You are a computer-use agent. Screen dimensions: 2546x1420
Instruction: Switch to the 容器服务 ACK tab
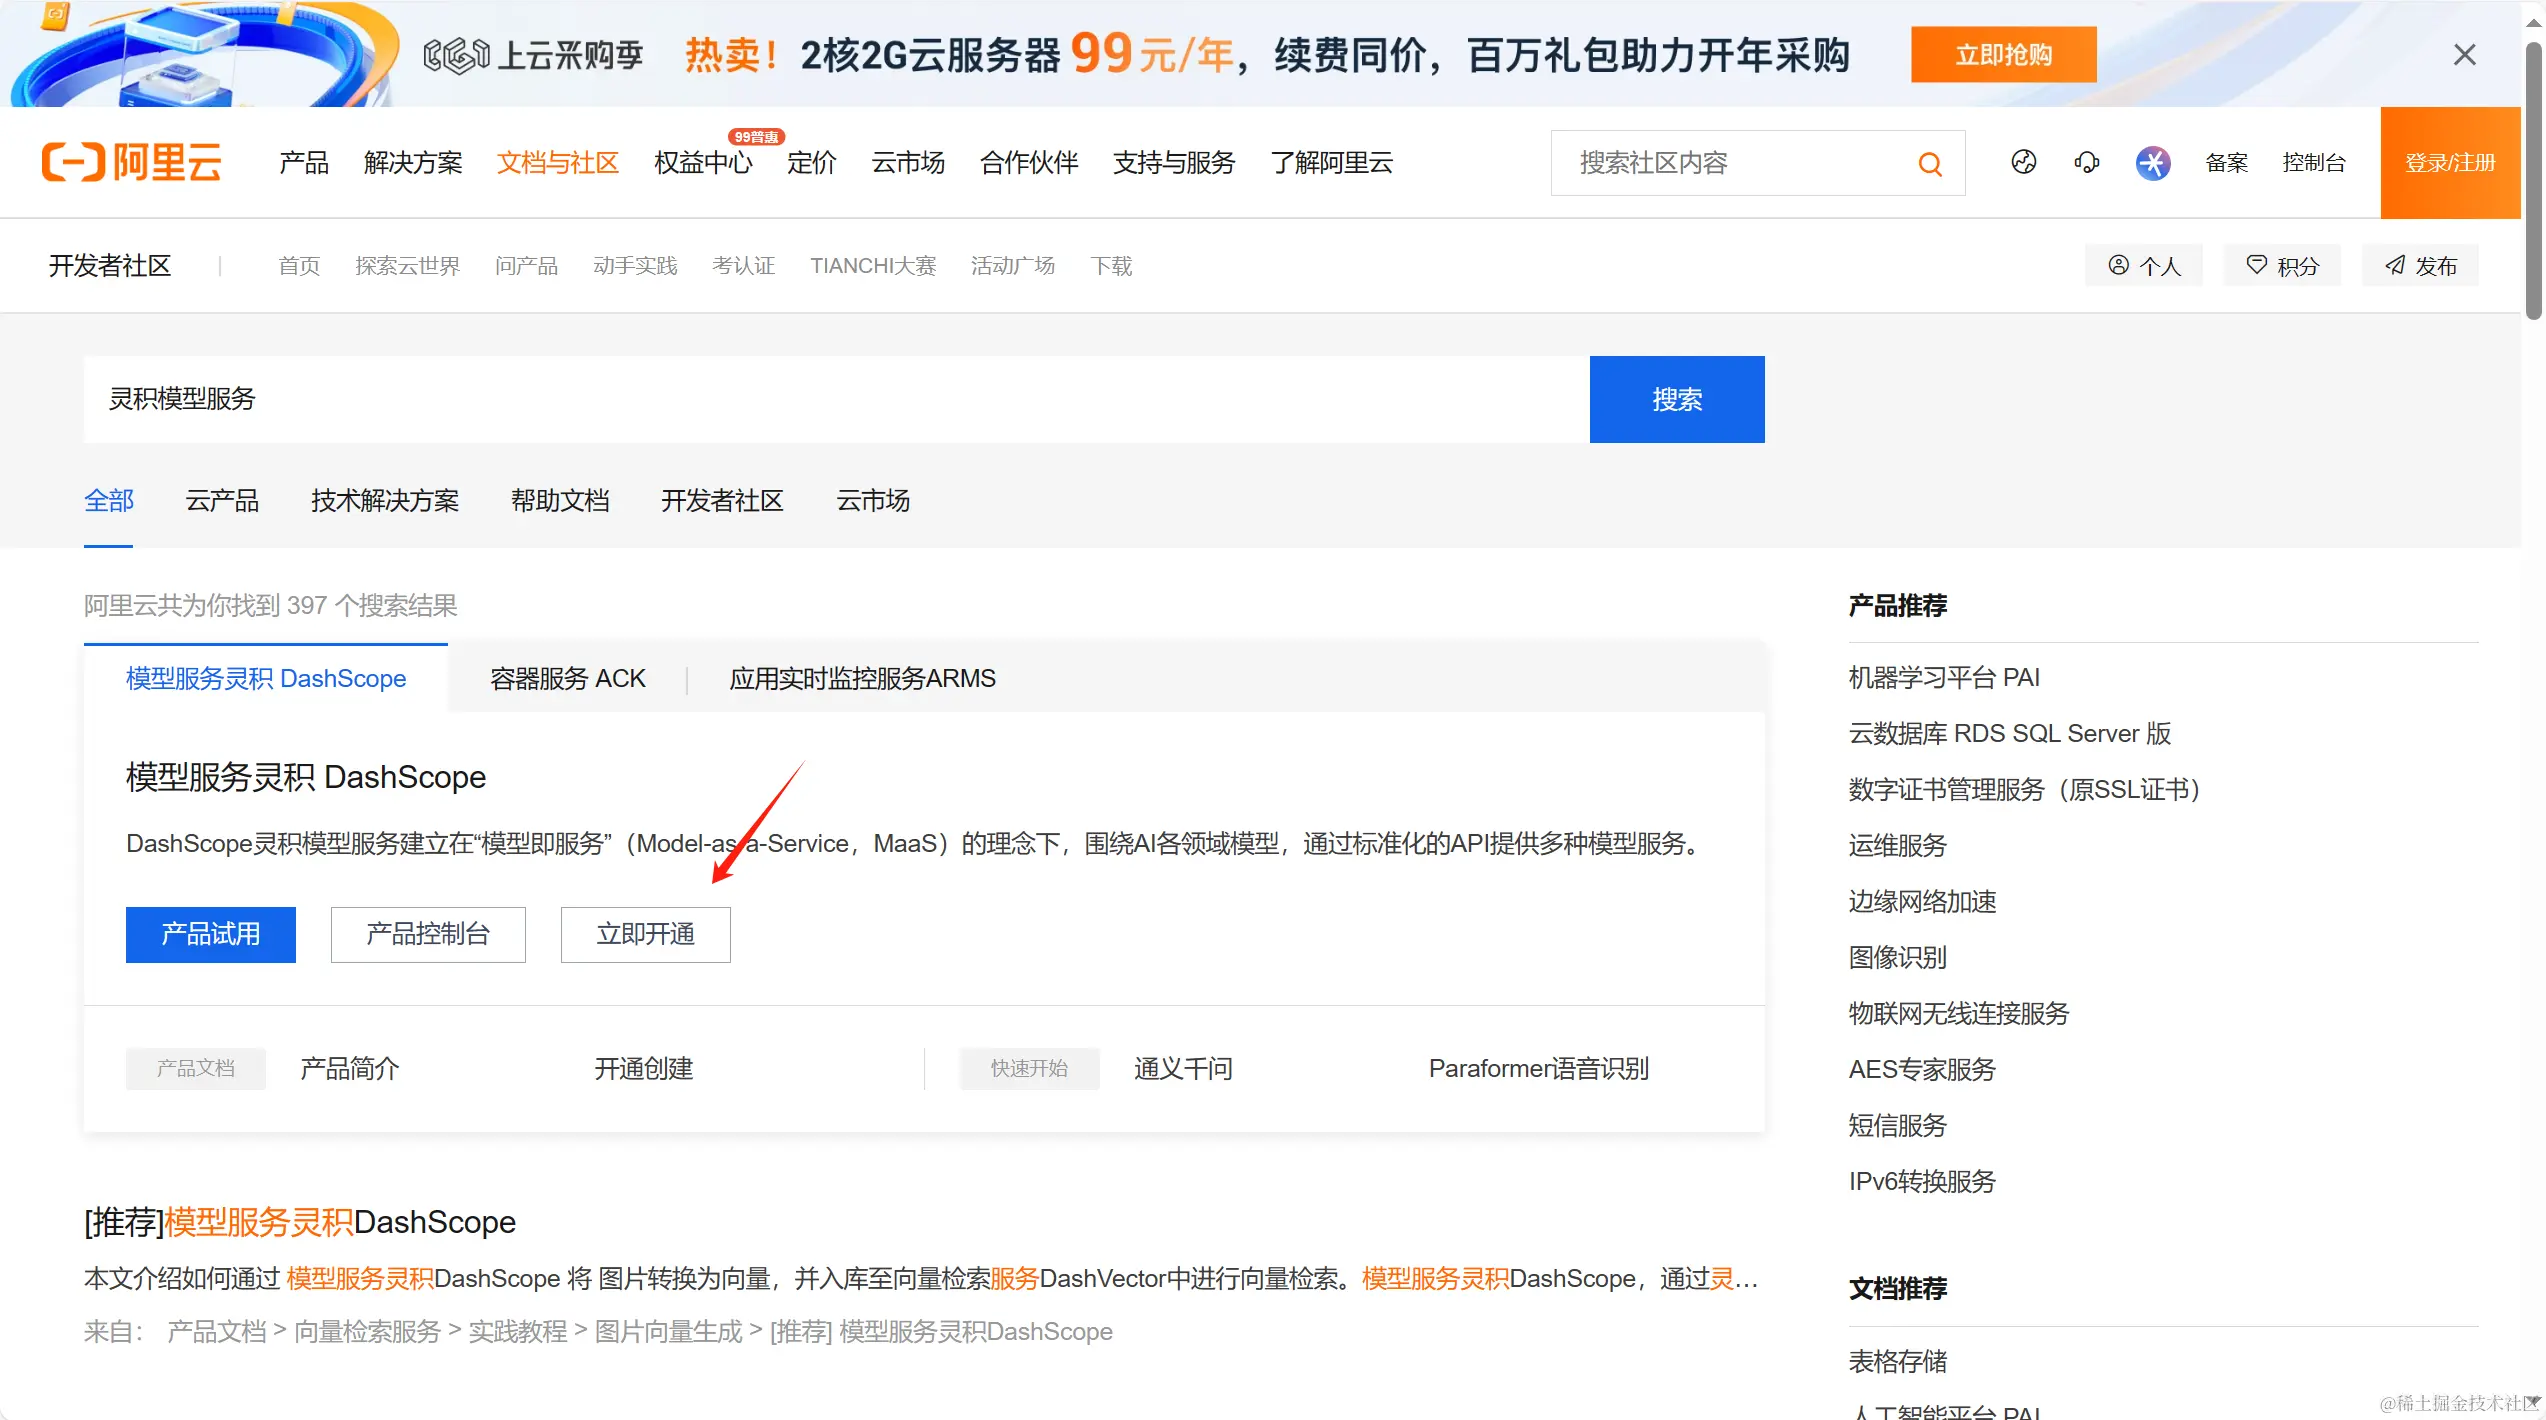567,678
